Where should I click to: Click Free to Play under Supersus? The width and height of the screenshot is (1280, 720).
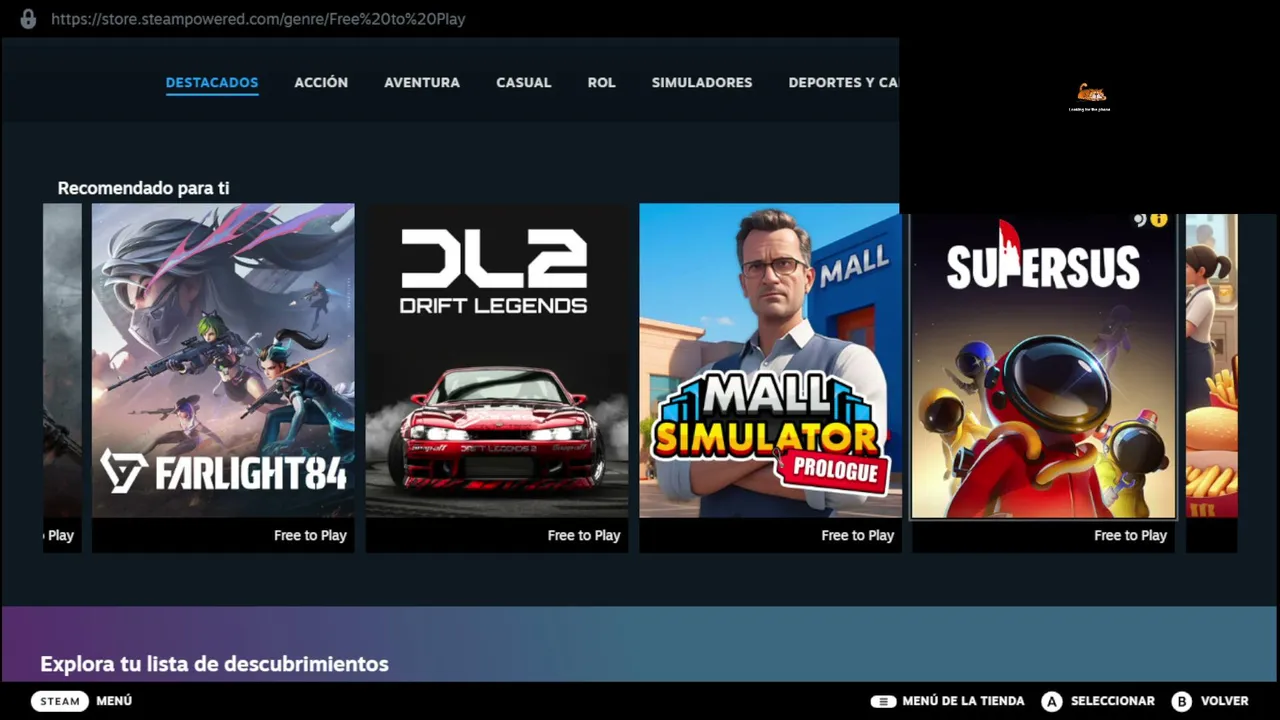click(x=1131, y=536)
